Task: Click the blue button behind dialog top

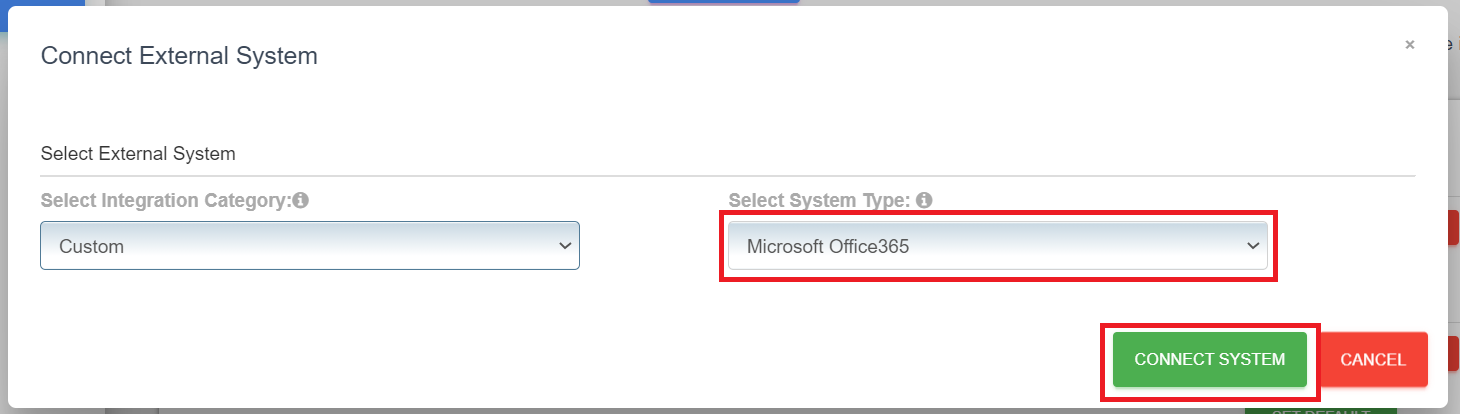Action: (723, 2)
